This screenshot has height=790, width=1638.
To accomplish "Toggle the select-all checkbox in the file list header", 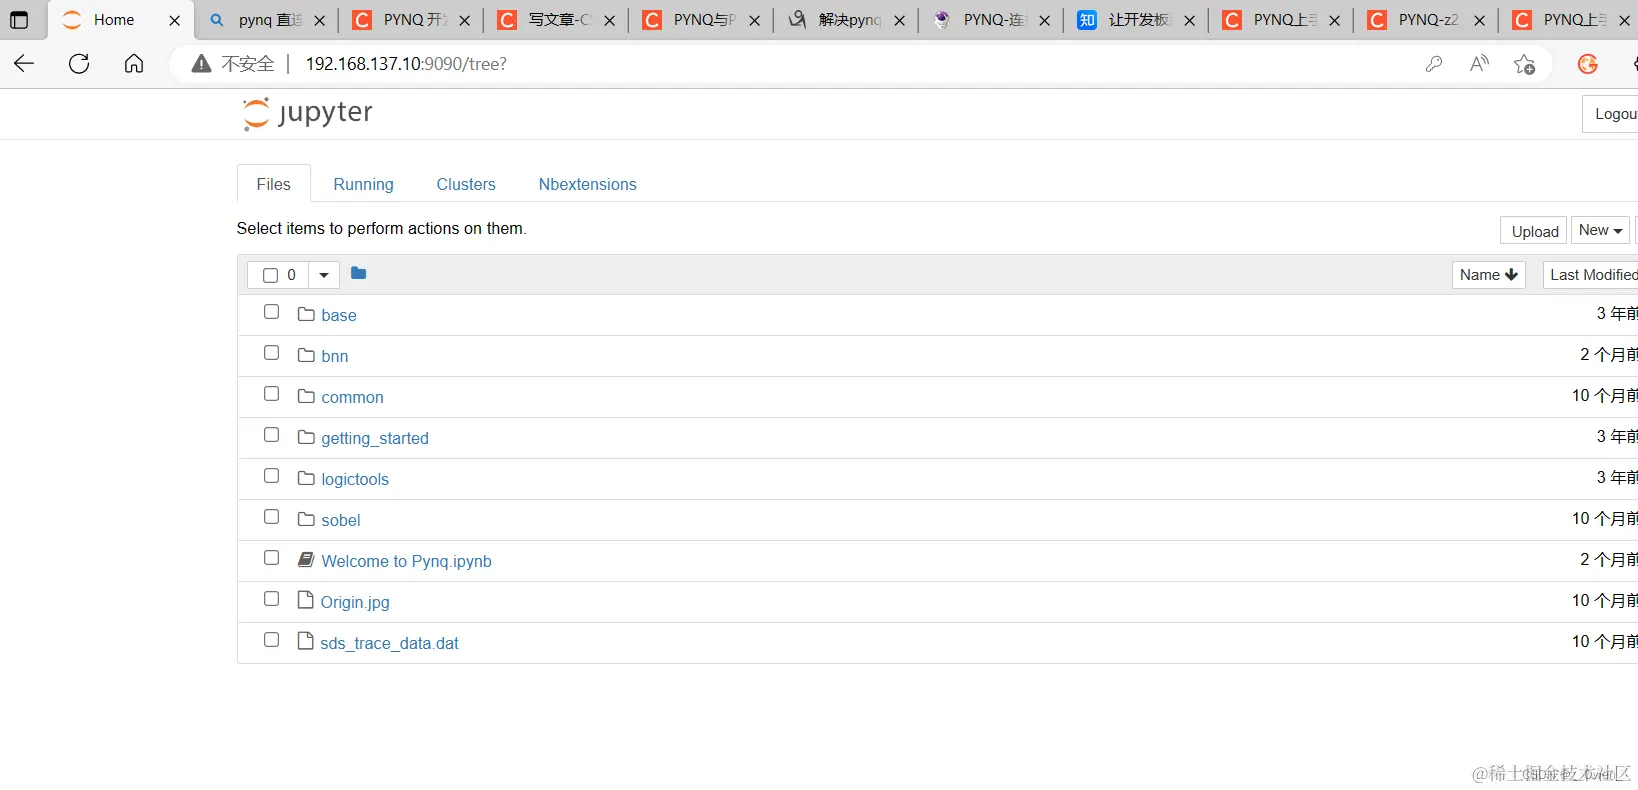I will [270, 275].
